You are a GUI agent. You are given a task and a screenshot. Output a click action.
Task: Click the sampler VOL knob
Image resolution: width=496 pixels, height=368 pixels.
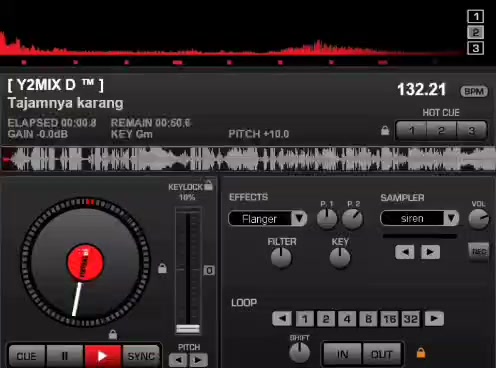tap(479, 219)
